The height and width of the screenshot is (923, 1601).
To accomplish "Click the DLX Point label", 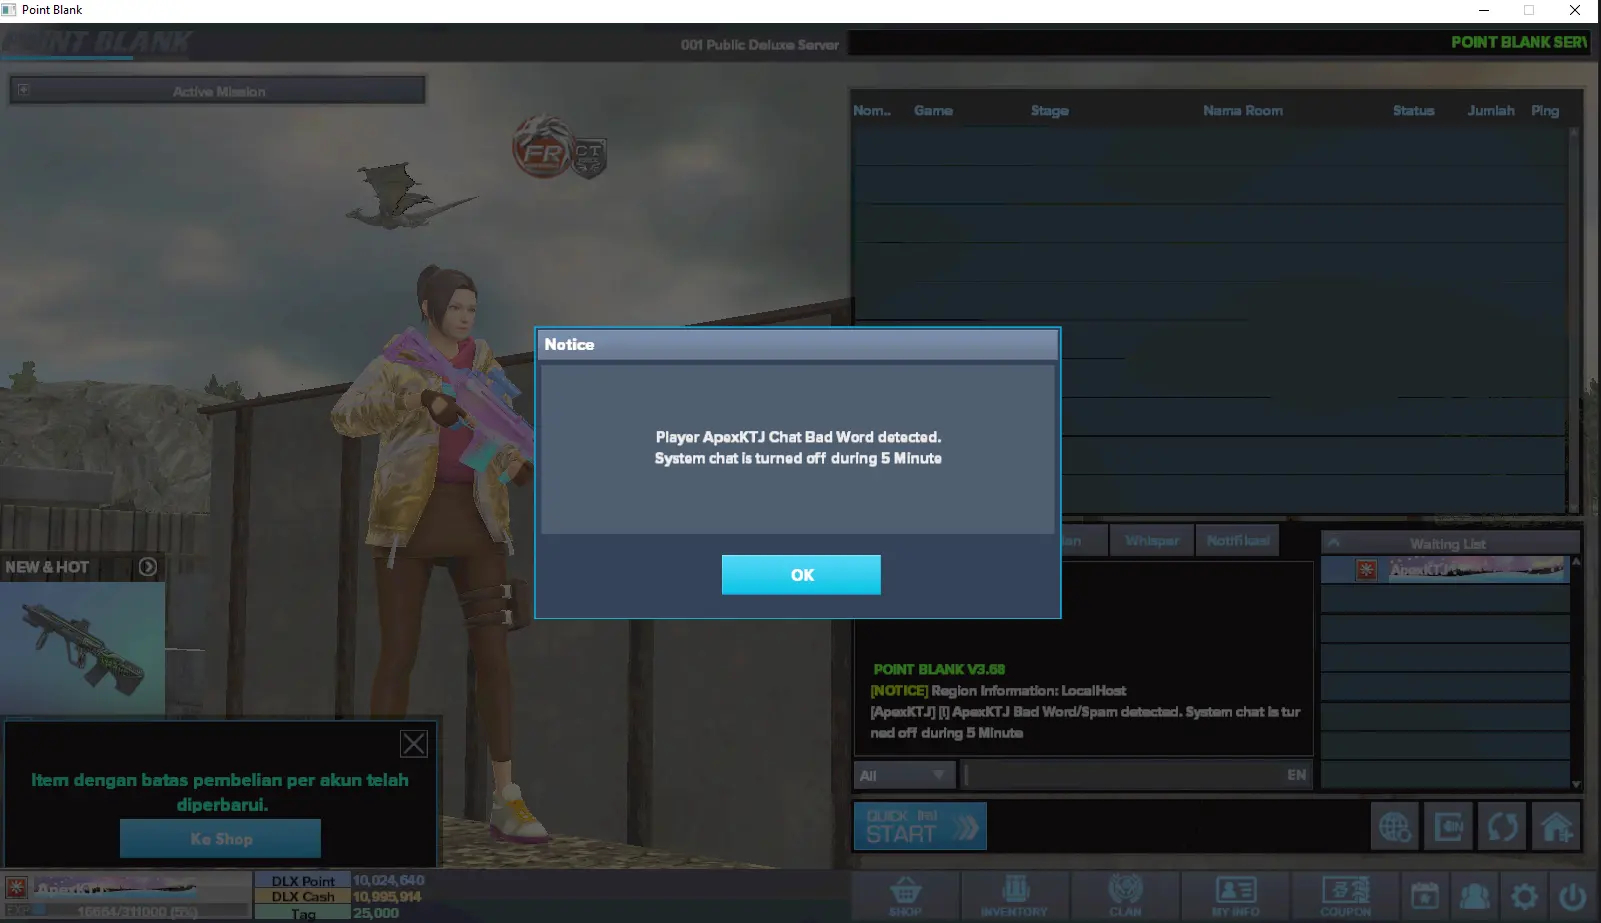I will 303,881.
